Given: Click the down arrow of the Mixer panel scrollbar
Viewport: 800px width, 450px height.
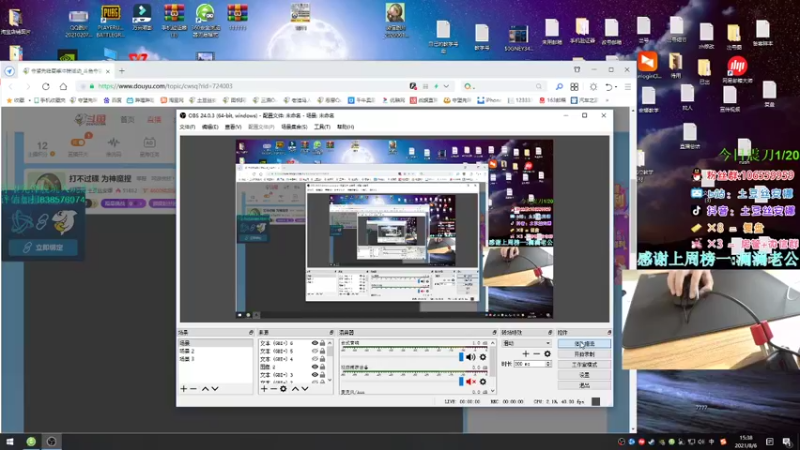Looking at the screenshot, I should tap(492, 391).
